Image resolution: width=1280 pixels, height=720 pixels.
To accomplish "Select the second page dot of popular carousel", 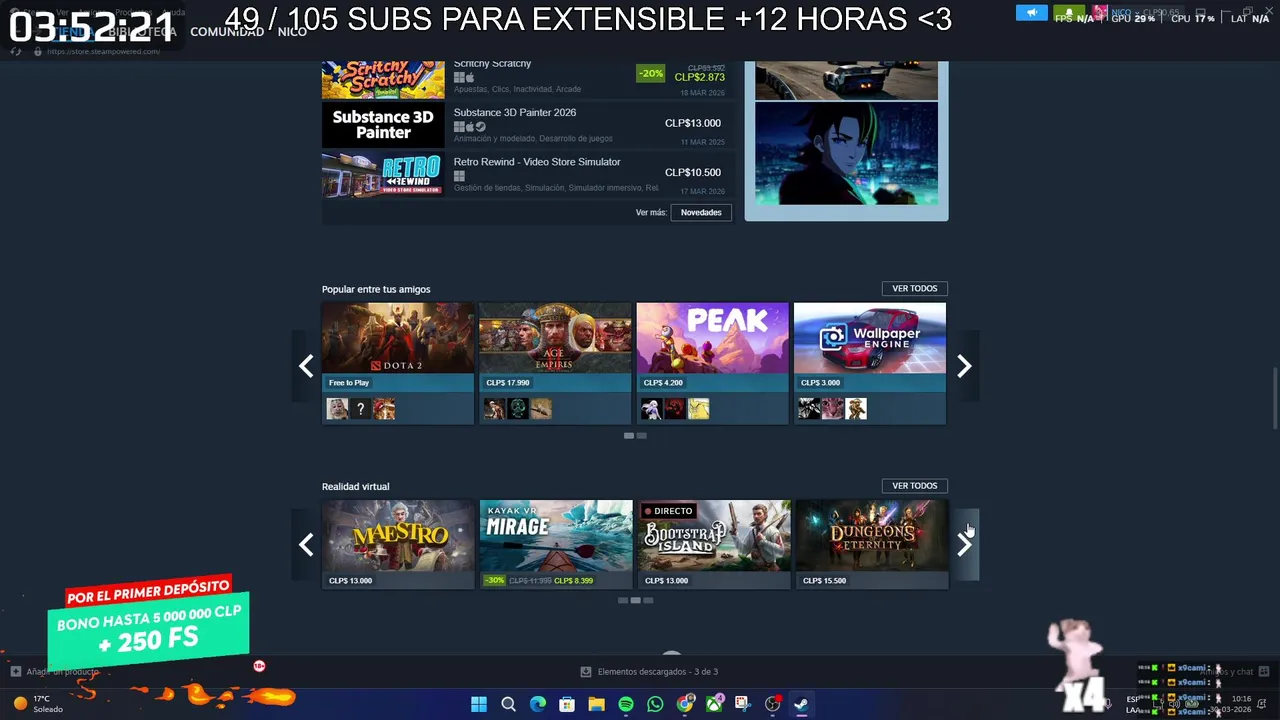I will [642, 436].
